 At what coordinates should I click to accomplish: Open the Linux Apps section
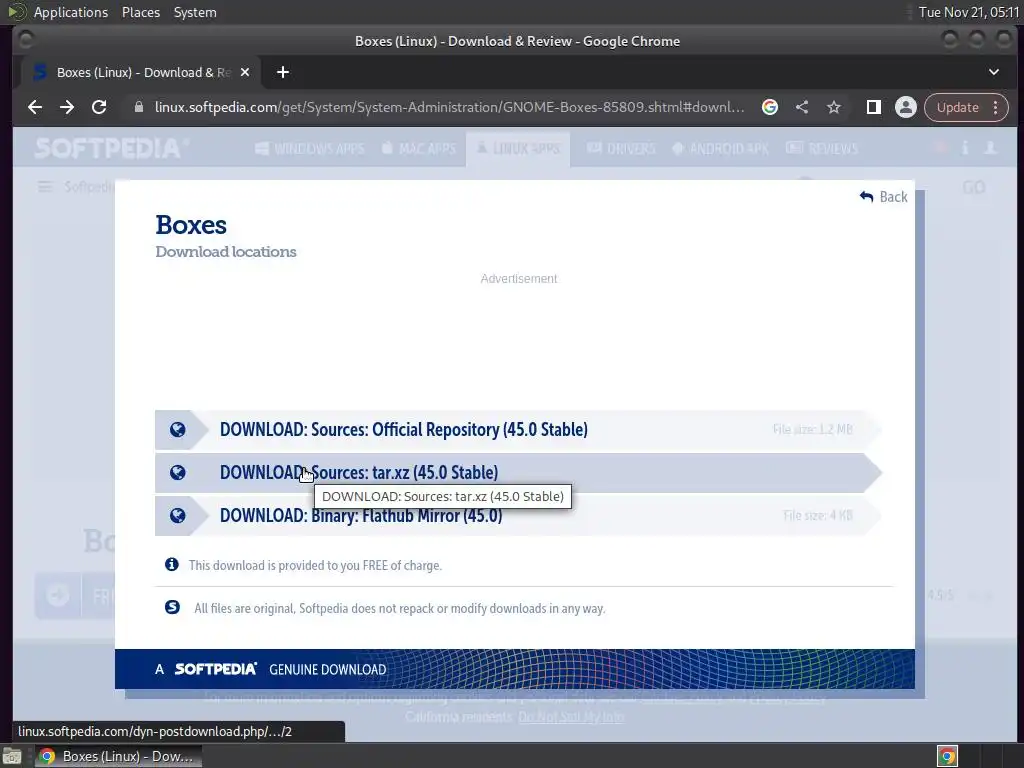pos(518,148)
